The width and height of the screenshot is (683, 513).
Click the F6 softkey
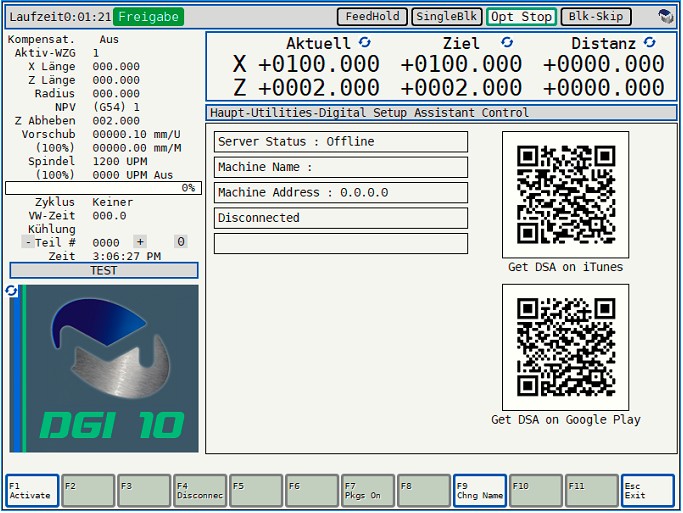tap(312, 491)
